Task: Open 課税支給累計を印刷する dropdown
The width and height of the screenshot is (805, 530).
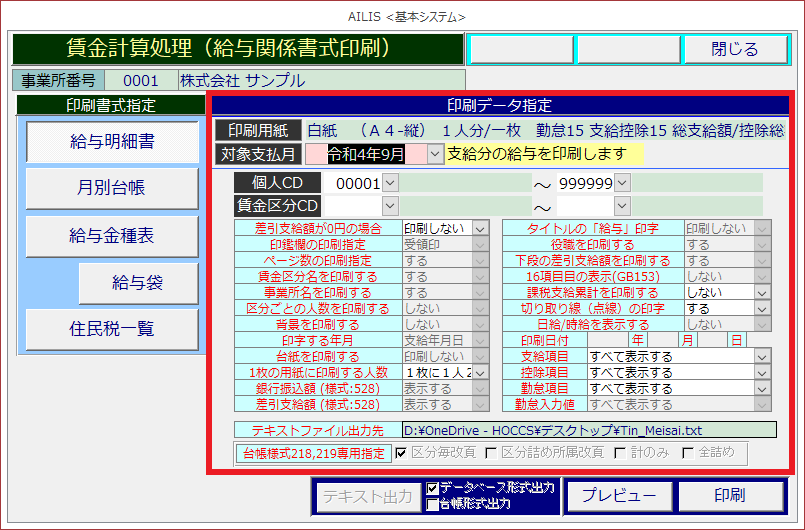Action: pos(763,293)
